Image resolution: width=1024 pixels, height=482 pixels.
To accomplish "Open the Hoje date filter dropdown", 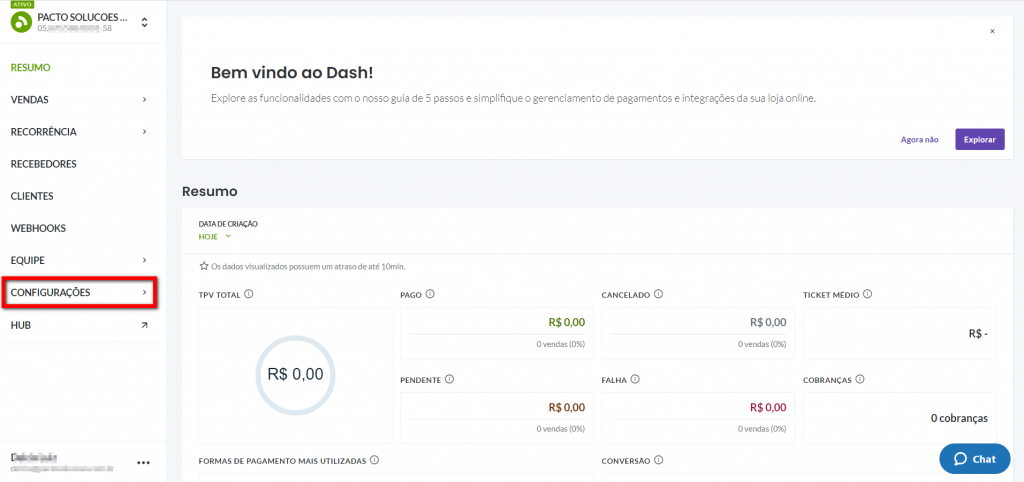I will [x=215, y=237].
